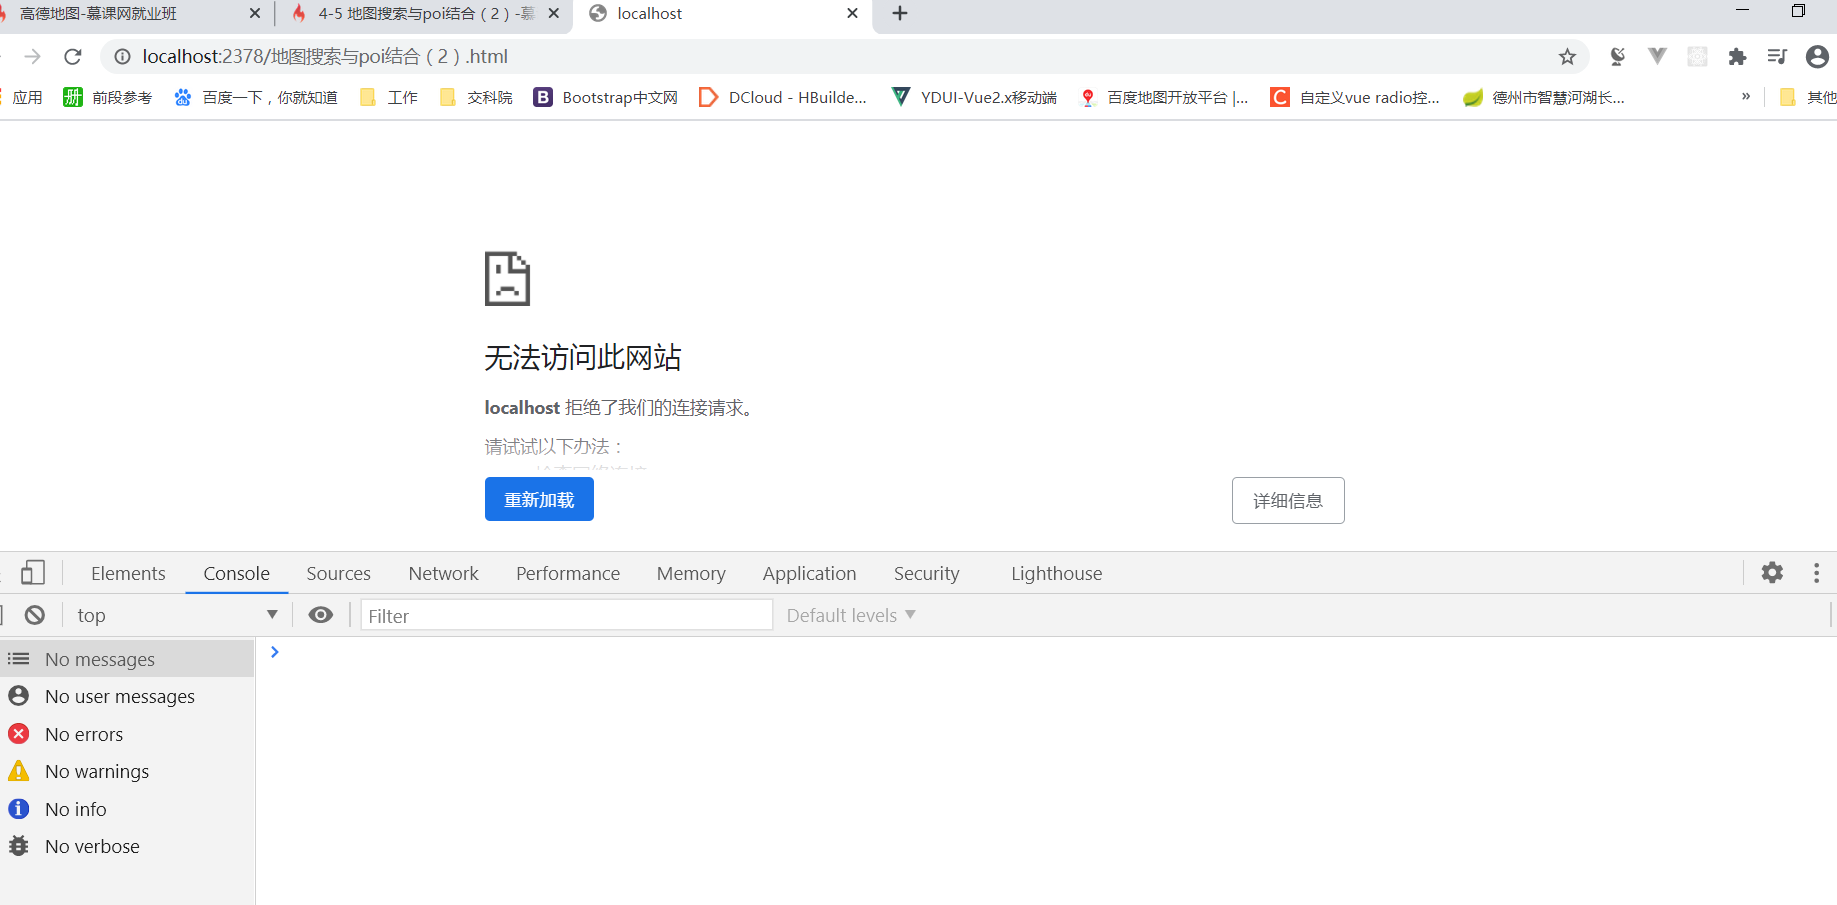Open the top frame context dropdown

[x=170, y=614]
